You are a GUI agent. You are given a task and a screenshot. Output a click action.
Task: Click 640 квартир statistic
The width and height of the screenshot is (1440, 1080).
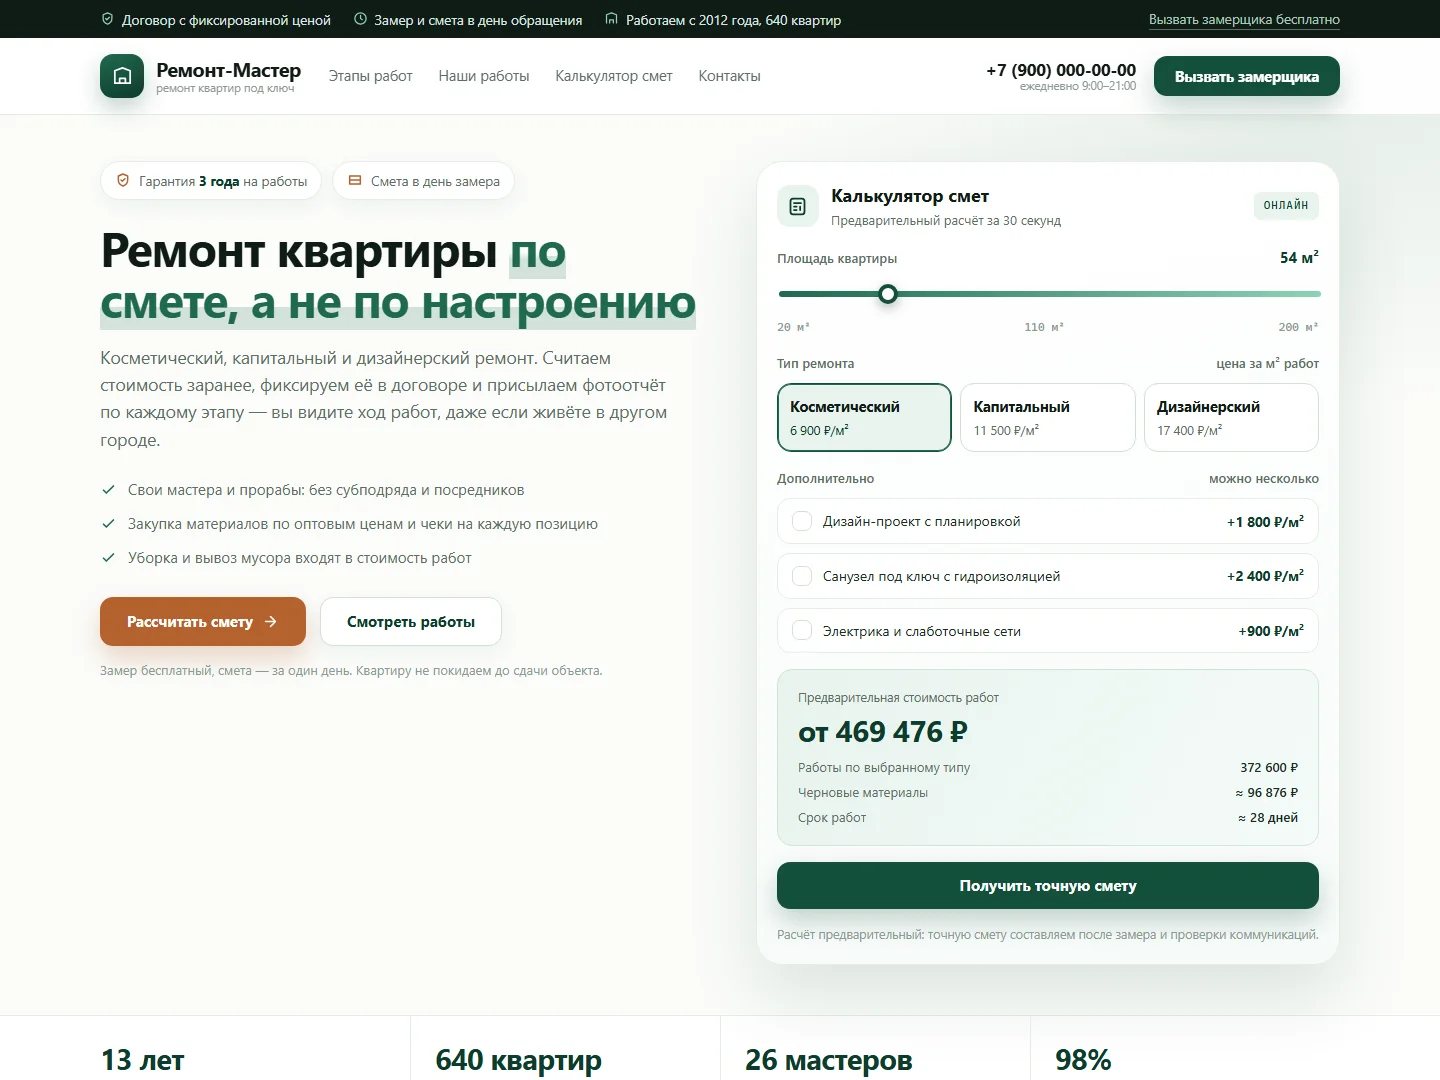point(519,1060)
